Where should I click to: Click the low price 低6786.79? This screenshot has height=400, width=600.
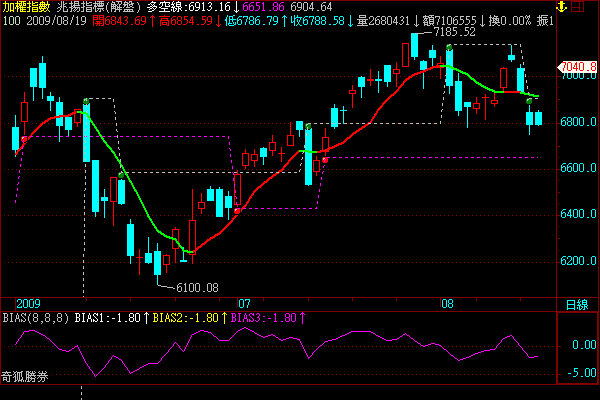(x=252, y=21)
